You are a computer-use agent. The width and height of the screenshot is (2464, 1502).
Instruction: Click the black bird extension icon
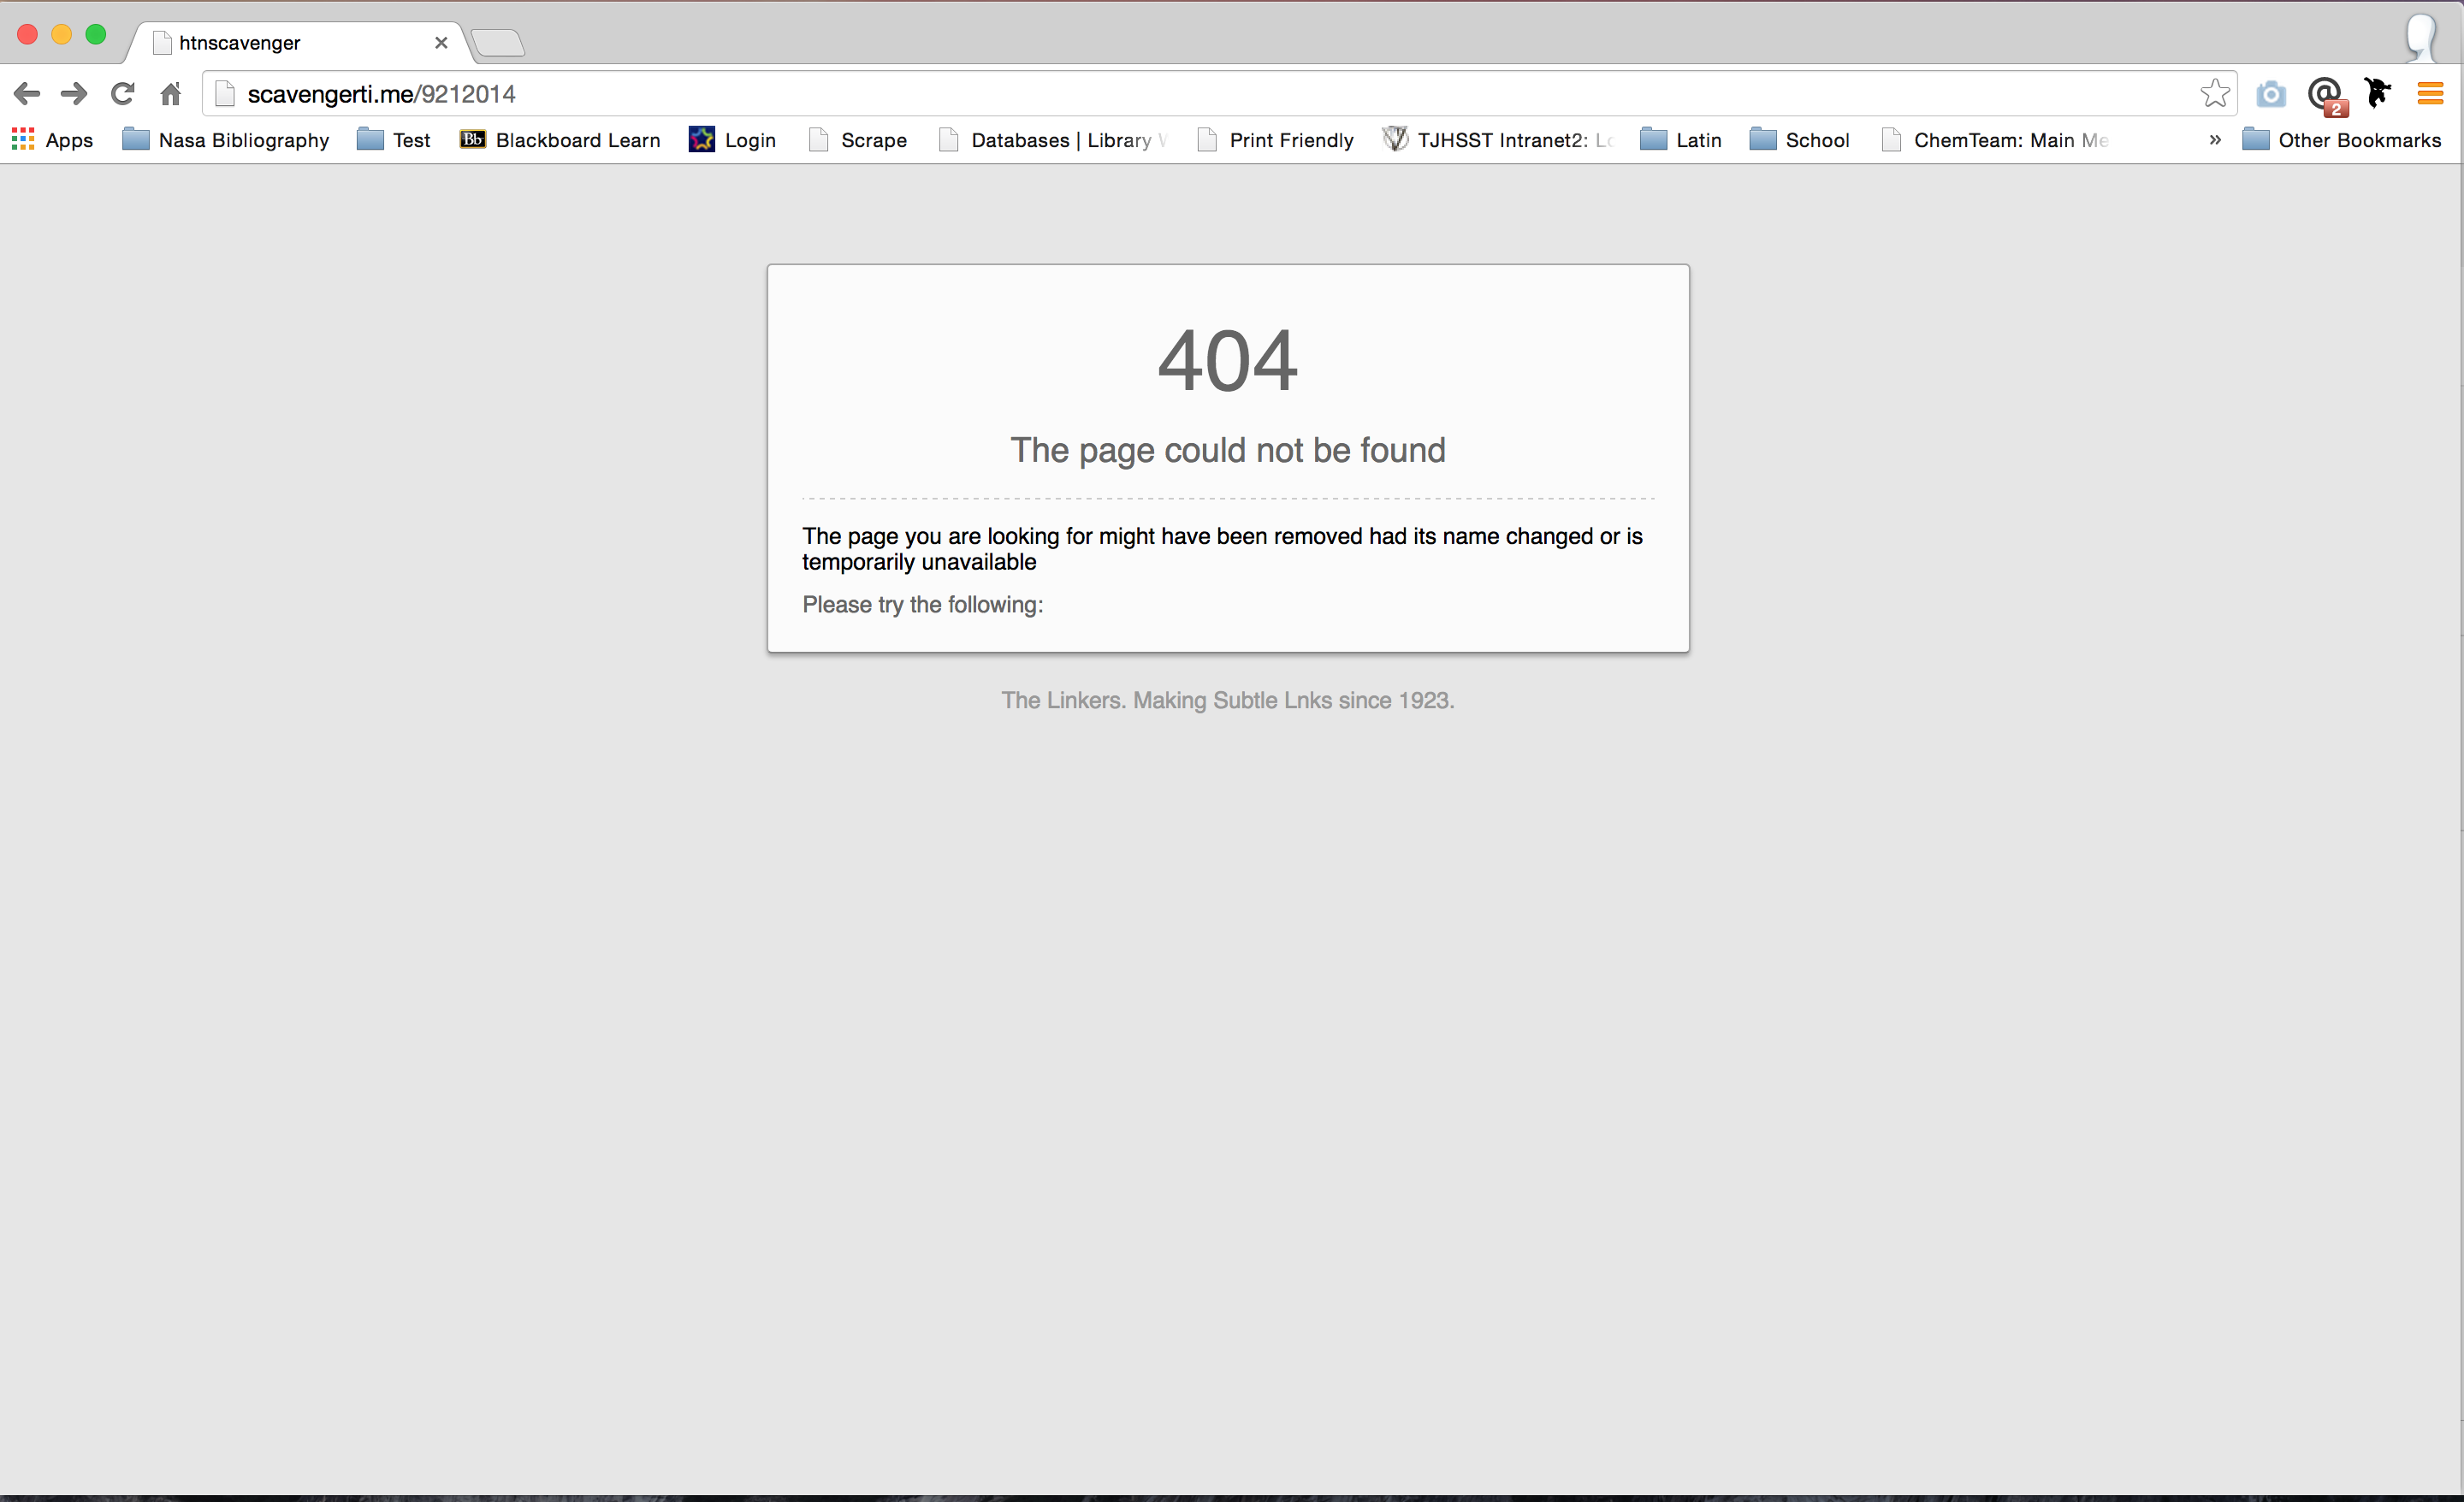2378,93
